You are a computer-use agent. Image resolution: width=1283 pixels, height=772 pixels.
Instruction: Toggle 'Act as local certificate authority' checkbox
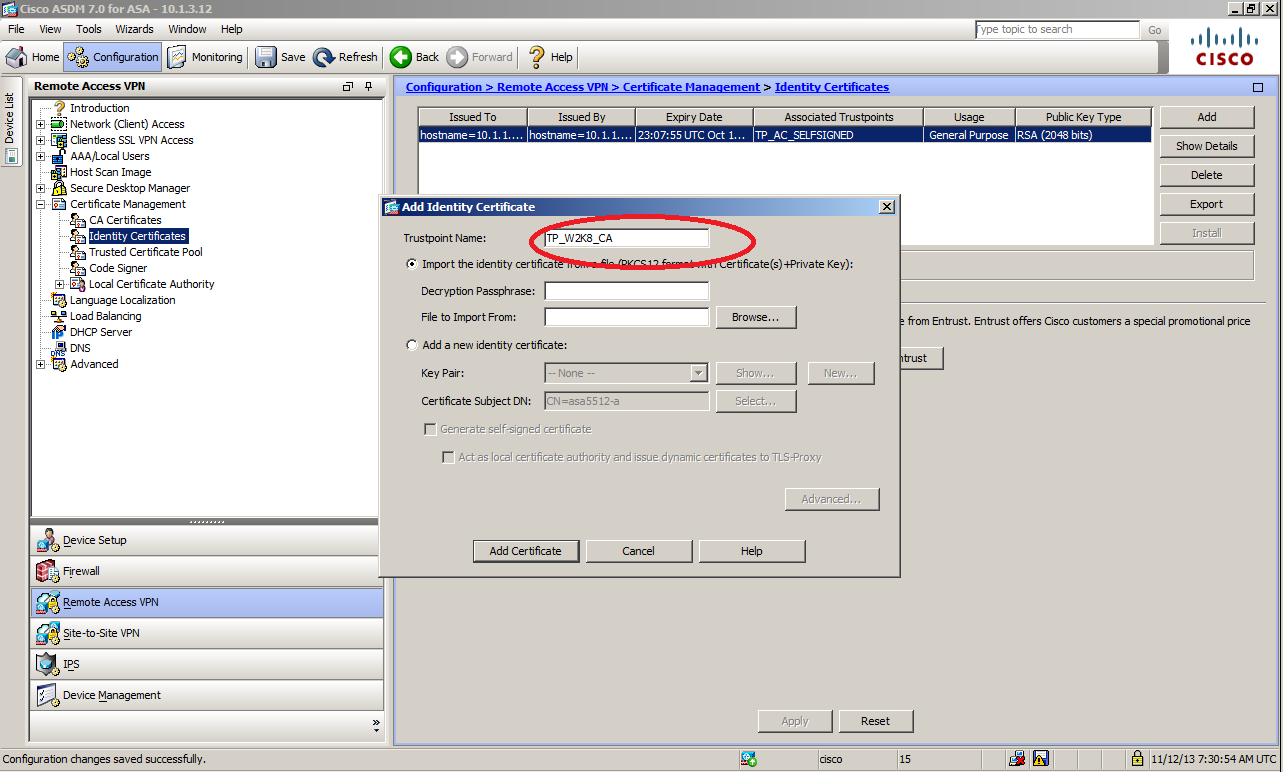[449, 457]
